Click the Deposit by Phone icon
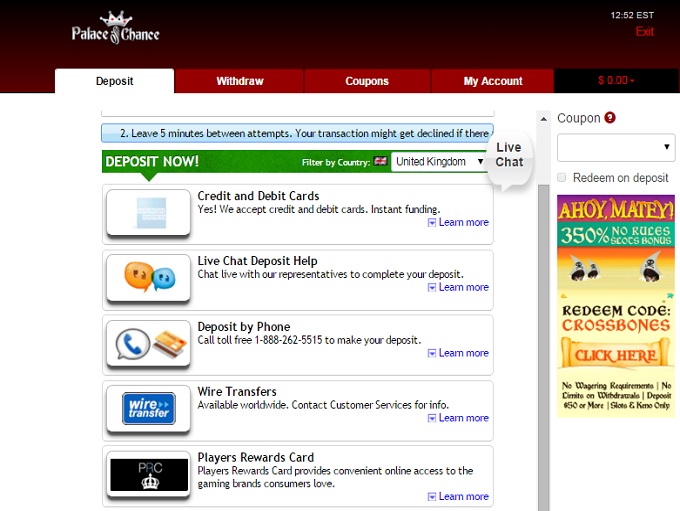Viewport: 680px width, 511px height. 148,343
